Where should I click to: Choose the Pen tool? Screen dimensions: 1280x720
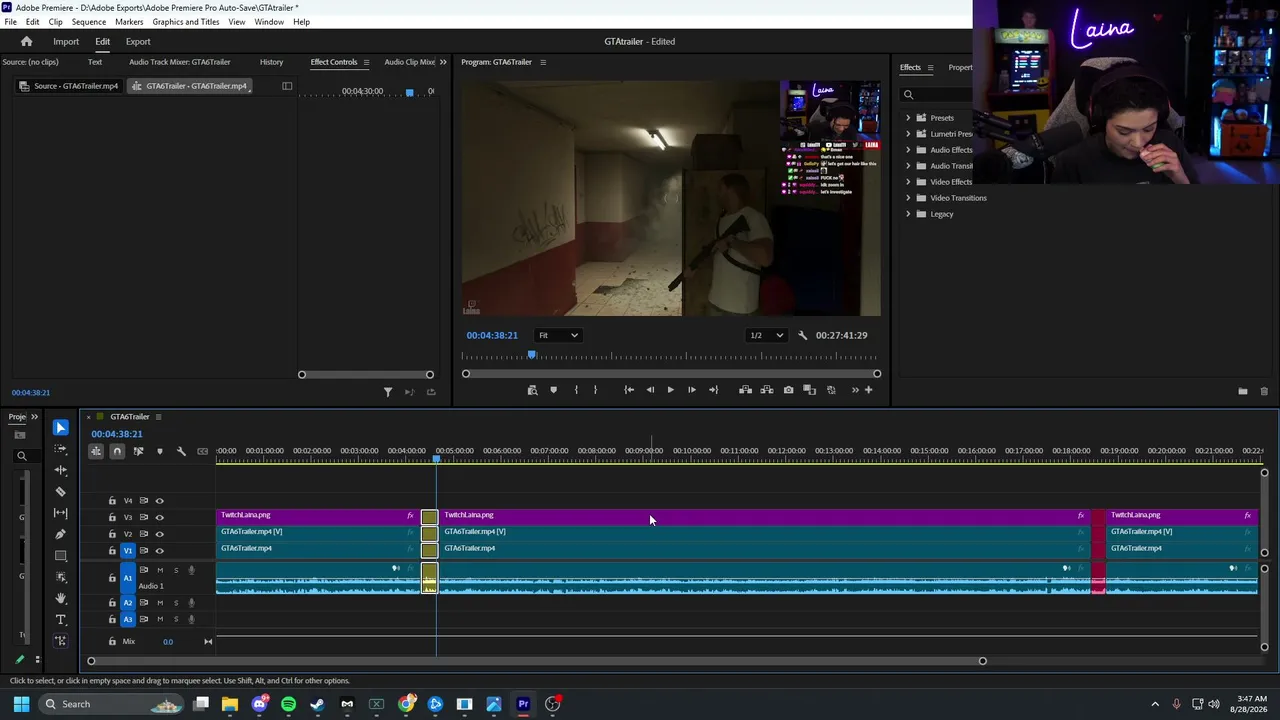[x=61, y=534]
